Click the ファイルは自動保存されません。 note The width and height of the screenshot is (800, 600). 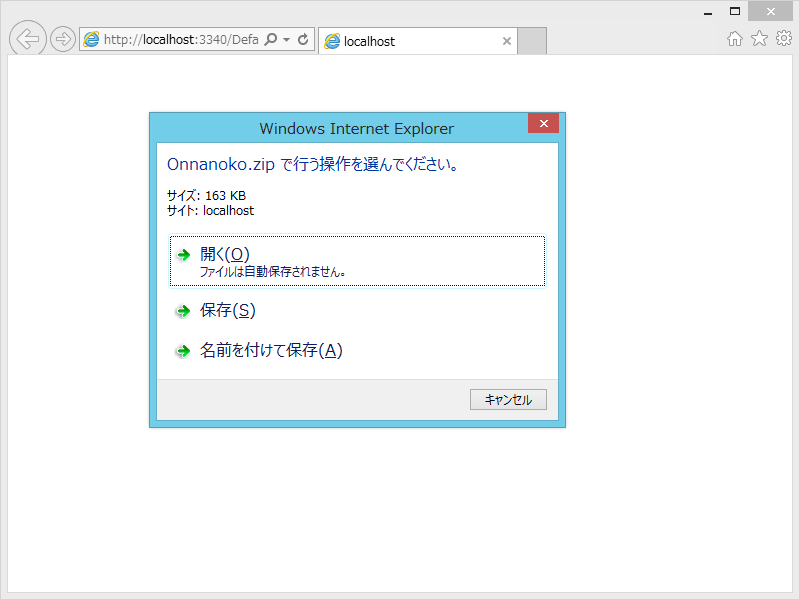click(273, 272)
